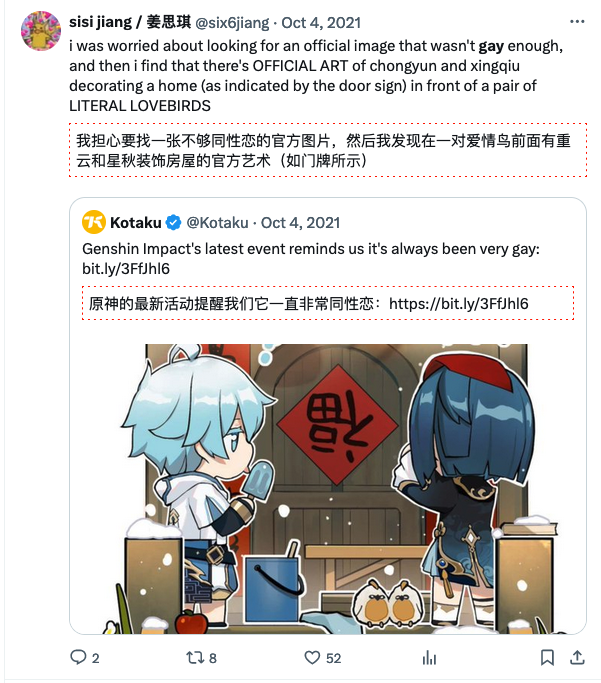Bookmark this tweet
The image size is (601, 683).
point(547,657)
